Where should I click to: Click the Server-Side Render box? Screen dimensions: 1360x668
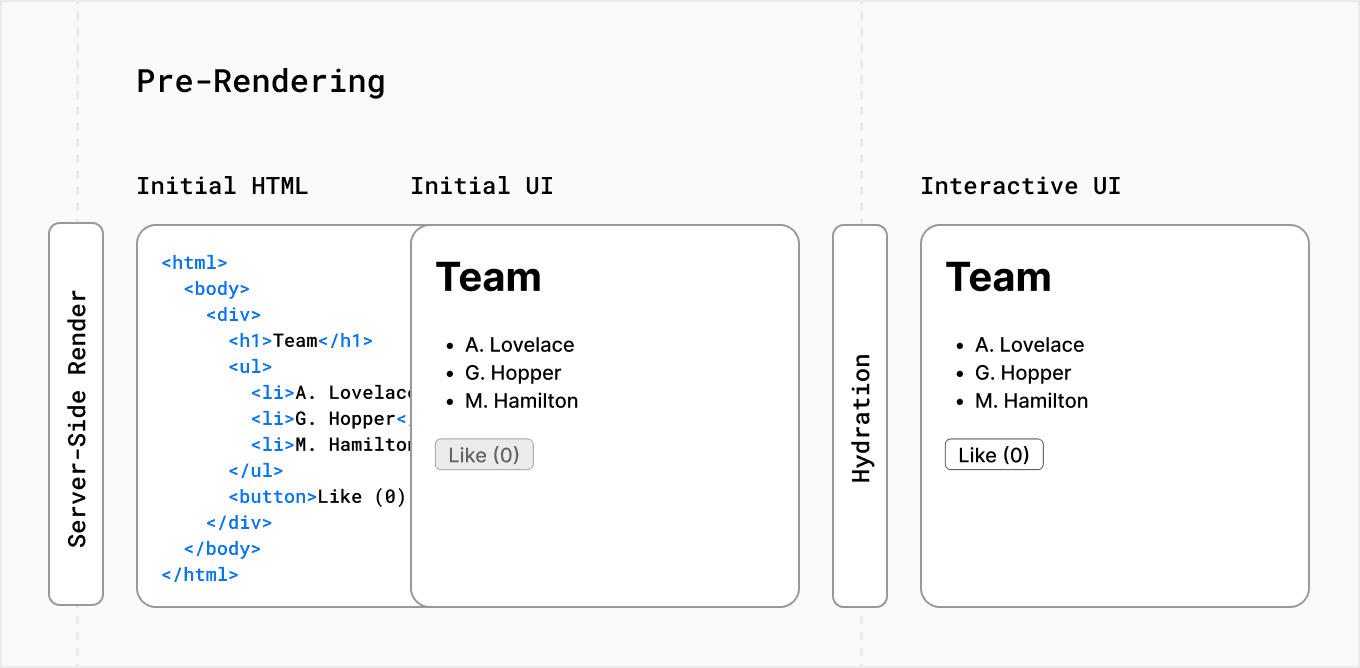coord(76,414)
